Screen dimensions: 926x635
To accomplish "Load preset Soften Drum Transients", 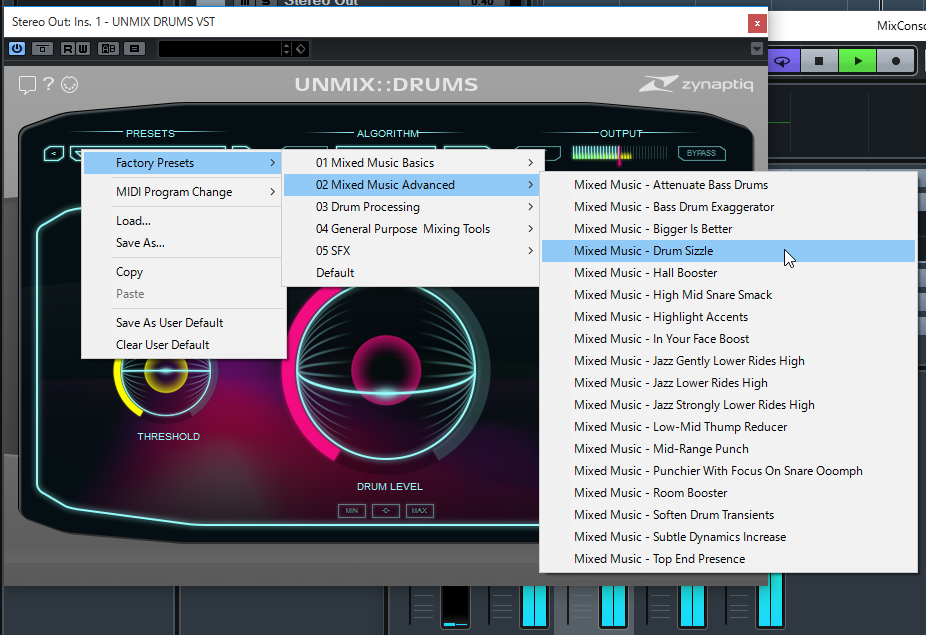I will [728, 514].
